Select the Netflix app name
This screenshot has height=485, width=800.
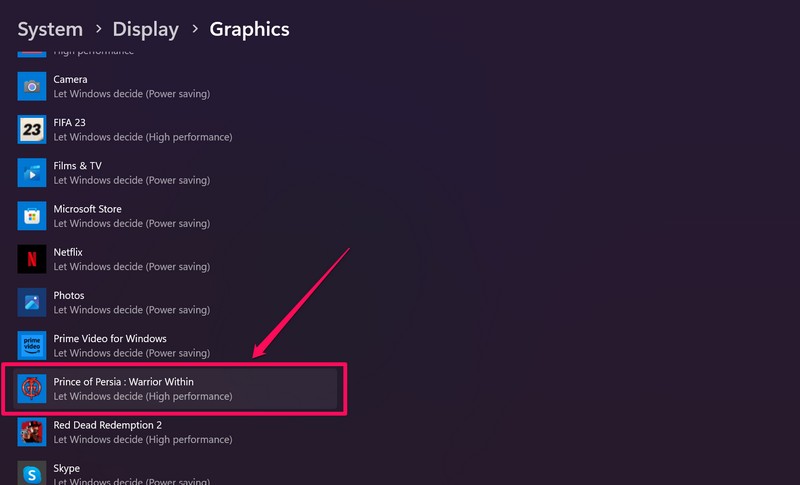pos(68,252)
